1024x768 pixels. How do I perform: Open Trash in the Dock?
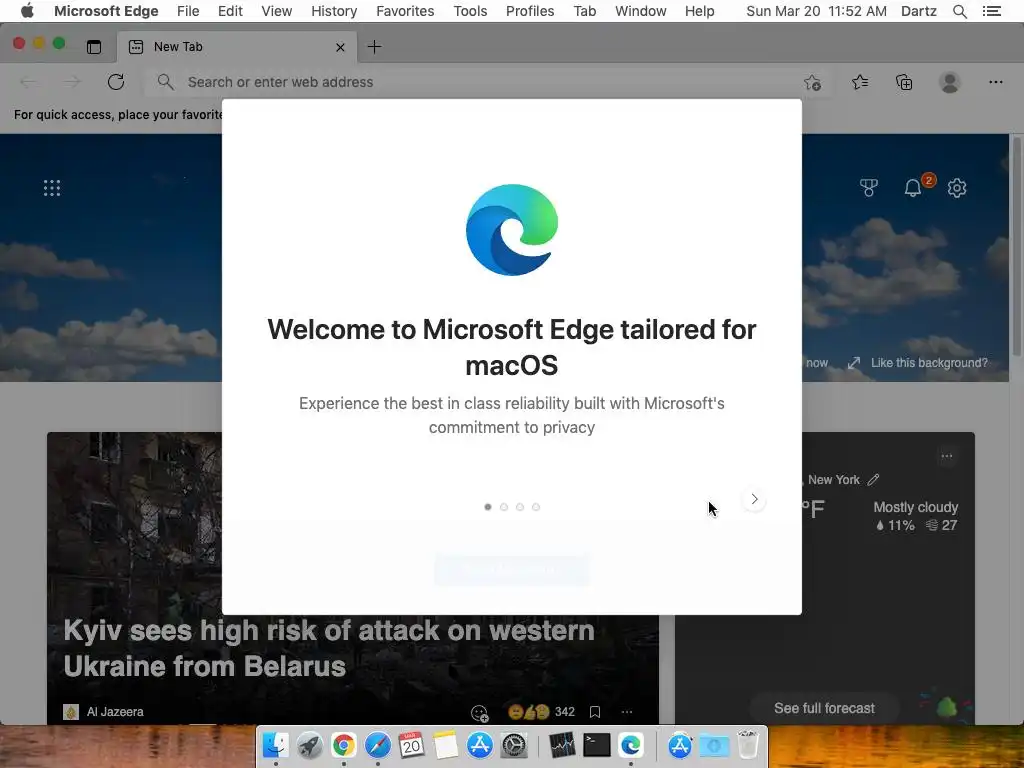[x=748, y=745]
